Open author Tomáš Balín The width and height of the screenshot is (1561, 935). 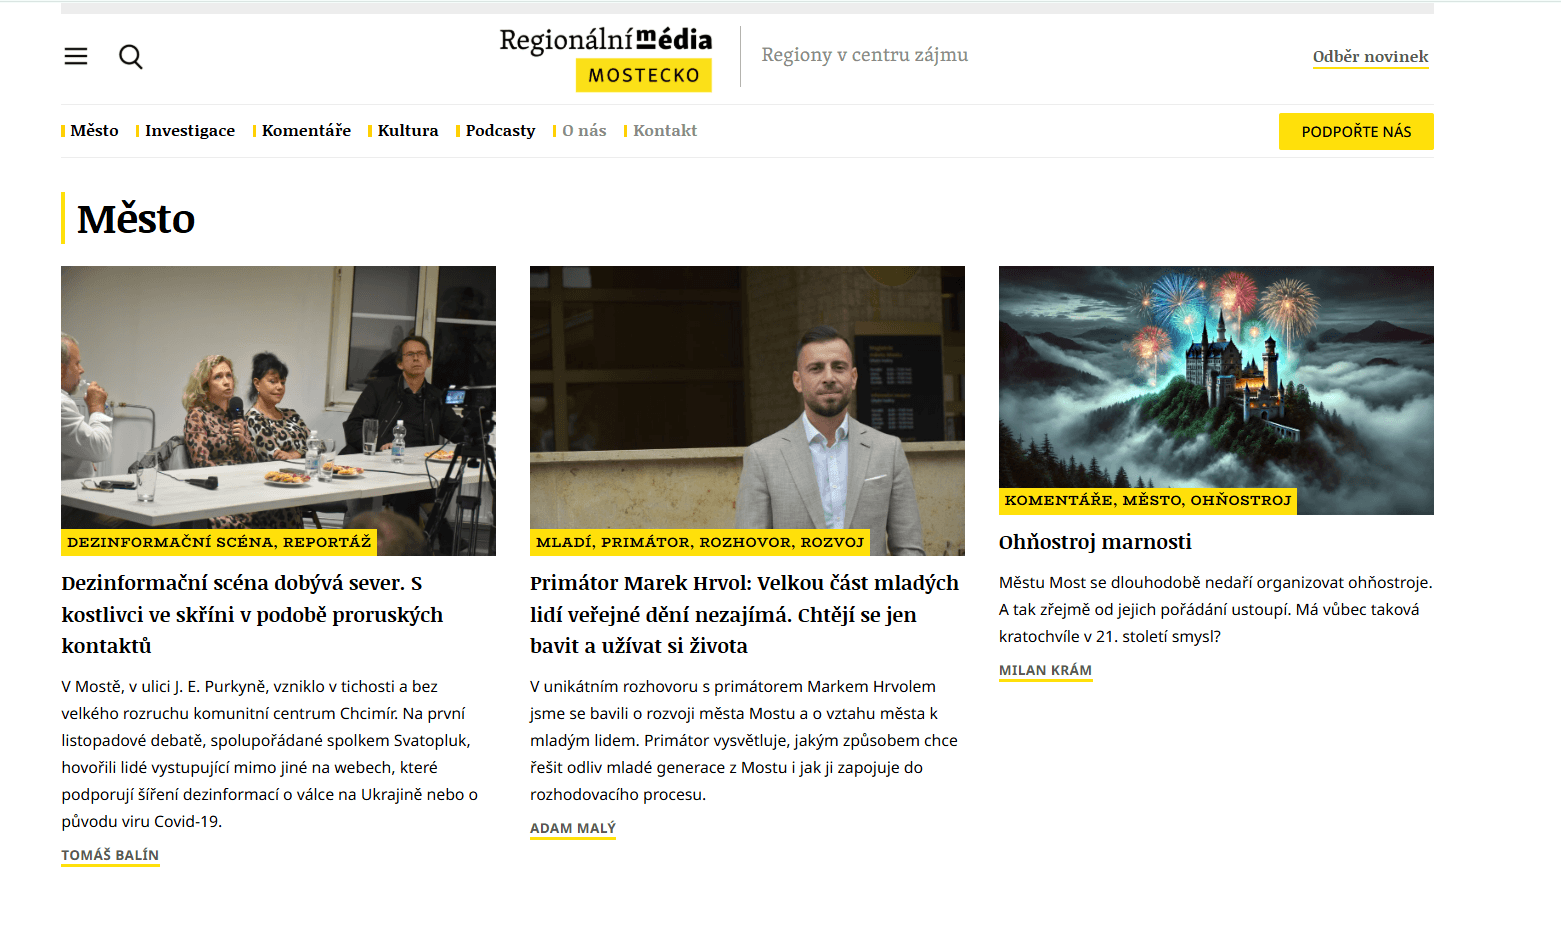(x=110, y=856)
